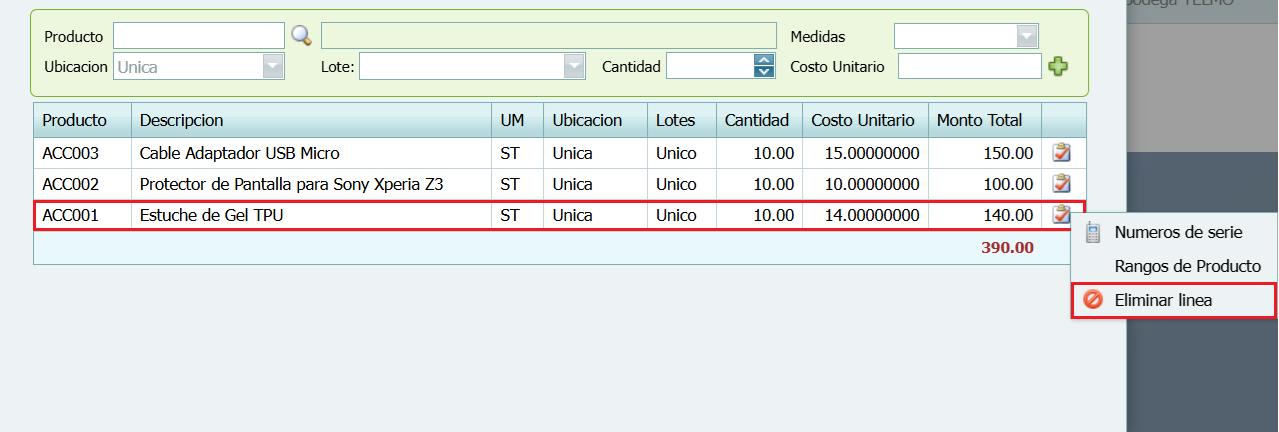Click the Costo Unitario input field
Viewport: 1279px width, 432px height.
pyautogui.click(x=970, y=66)
